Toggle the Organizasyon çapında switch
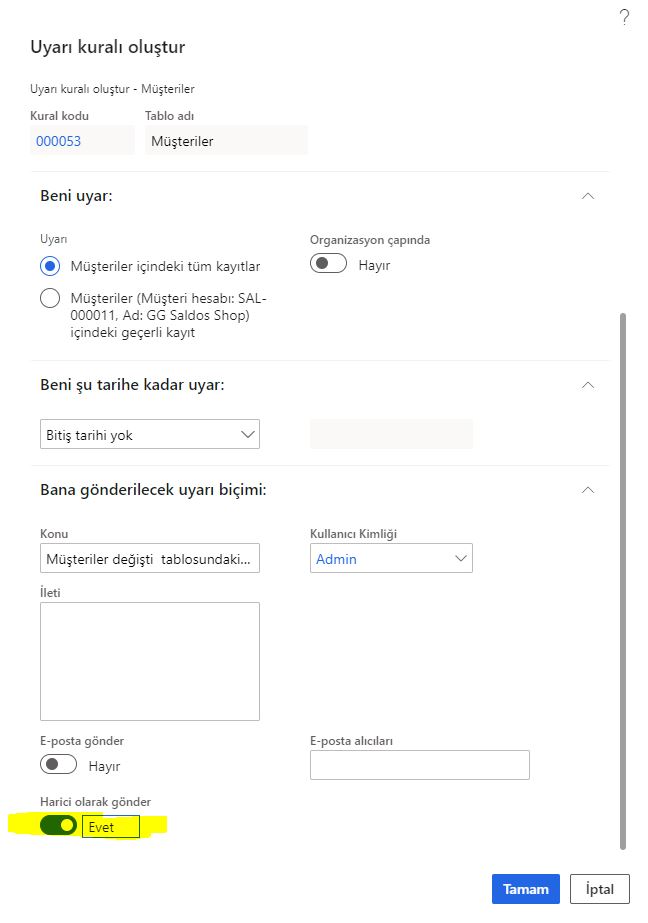 pyautogui.click(x=328, y=264)
